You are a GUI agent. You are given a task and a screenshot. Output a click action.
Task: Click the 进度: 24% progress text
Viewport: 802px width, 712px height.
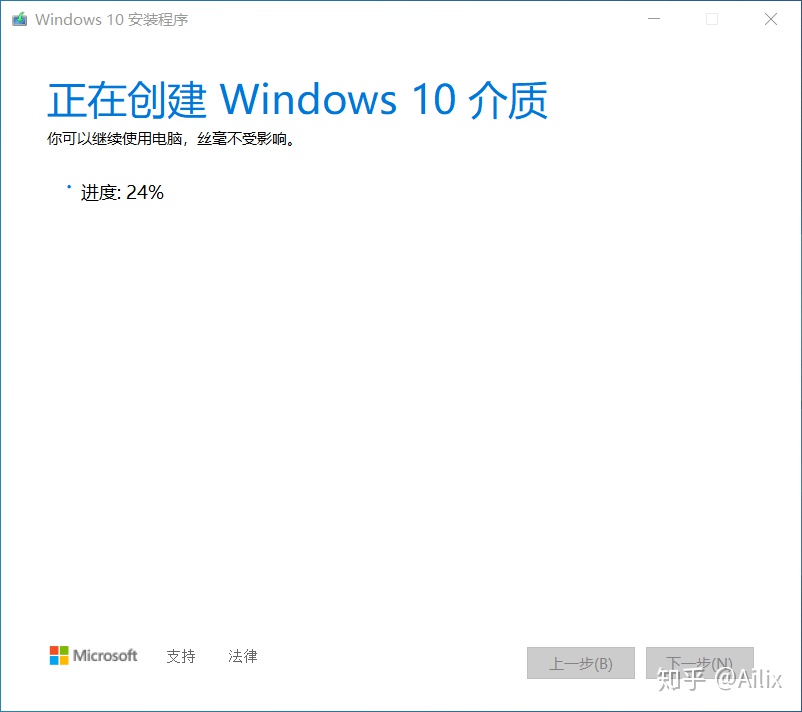[x=122, y=193]
